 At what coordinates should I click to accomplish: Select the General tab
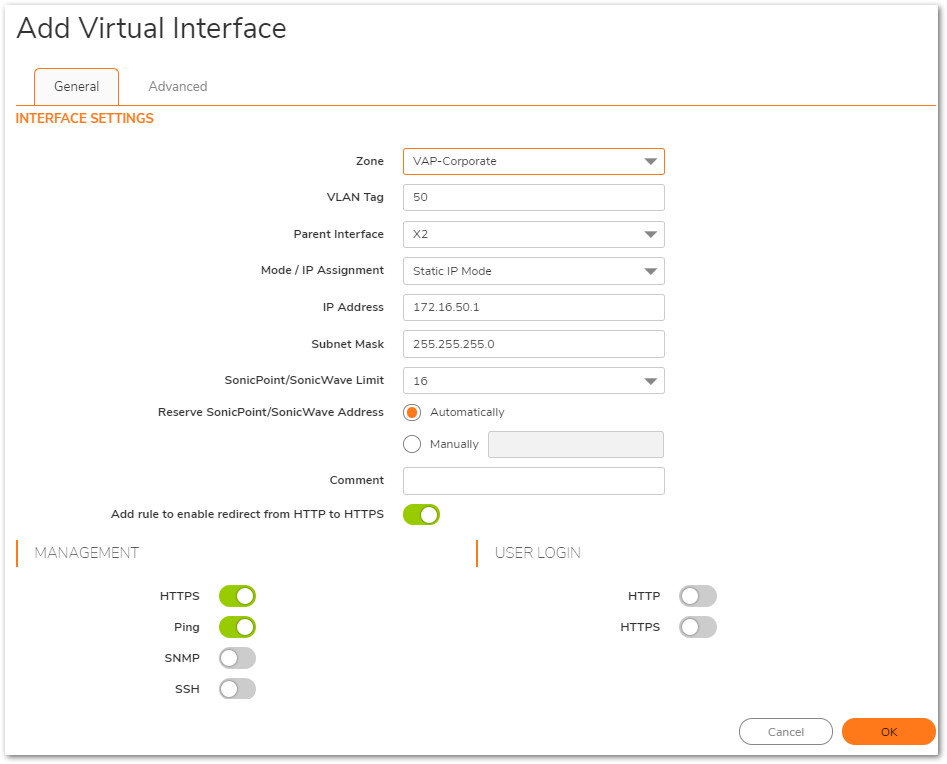point(76,87)
